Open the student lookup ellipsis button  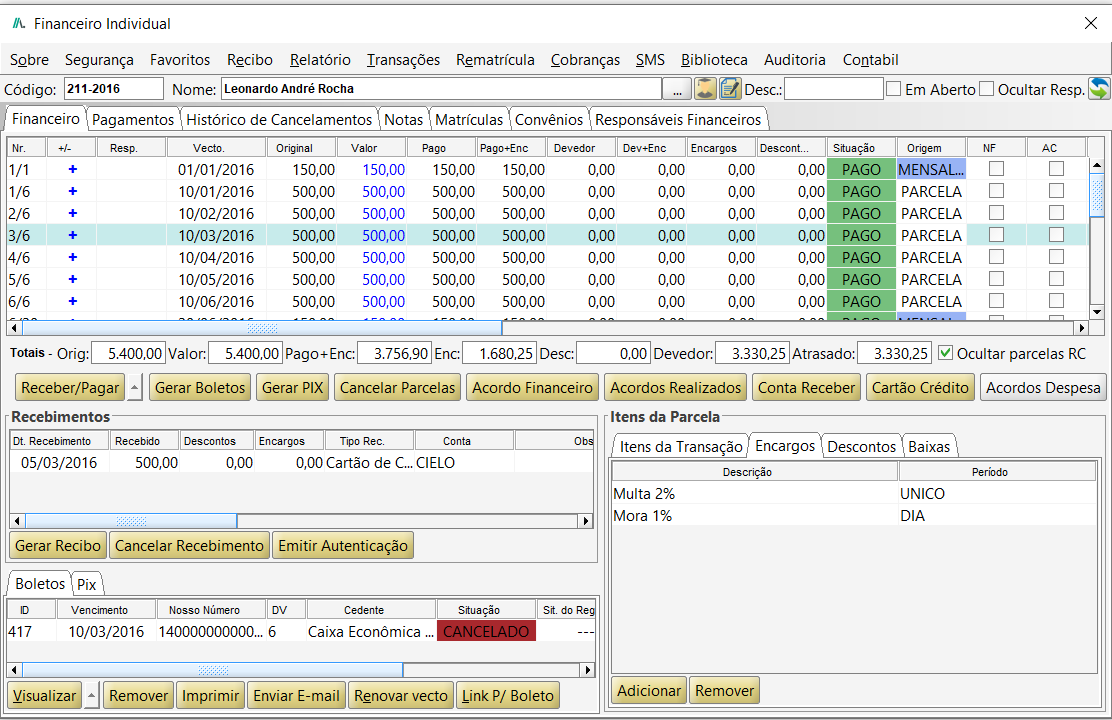pos(677,89)
